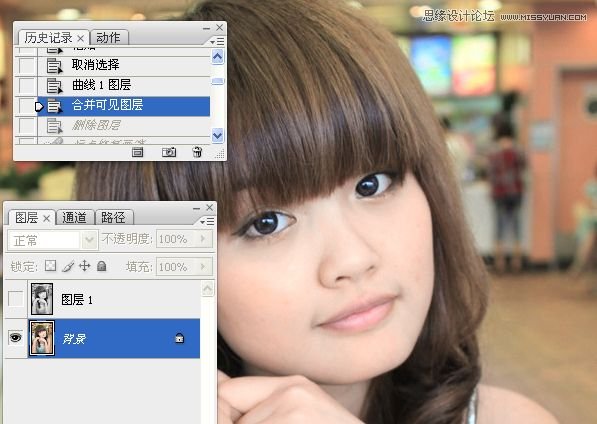Click the History panel scrollbar down arrow
The image size is (597, 424).
coord(217,135)
